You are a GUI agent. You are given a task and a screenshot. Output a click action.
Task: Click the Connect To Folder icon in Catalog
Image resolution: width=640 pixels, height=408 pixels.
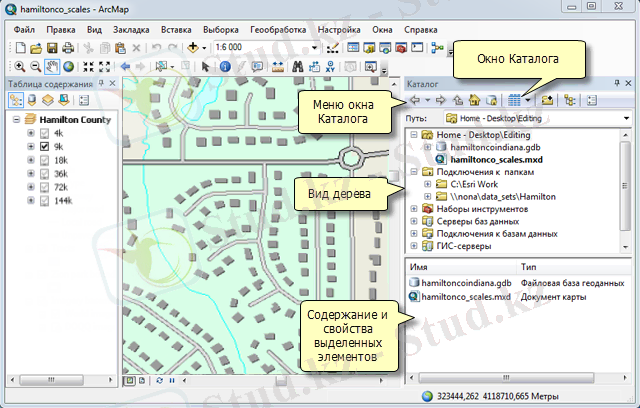(x=547, y=100)
